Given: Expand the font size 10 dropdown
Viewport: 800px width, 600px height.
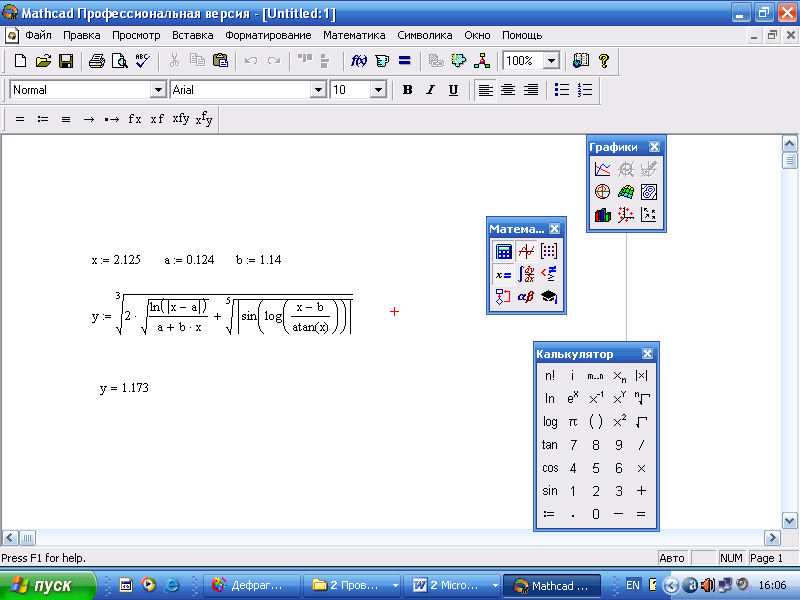Looking at the screenshot, I should 378,90.
